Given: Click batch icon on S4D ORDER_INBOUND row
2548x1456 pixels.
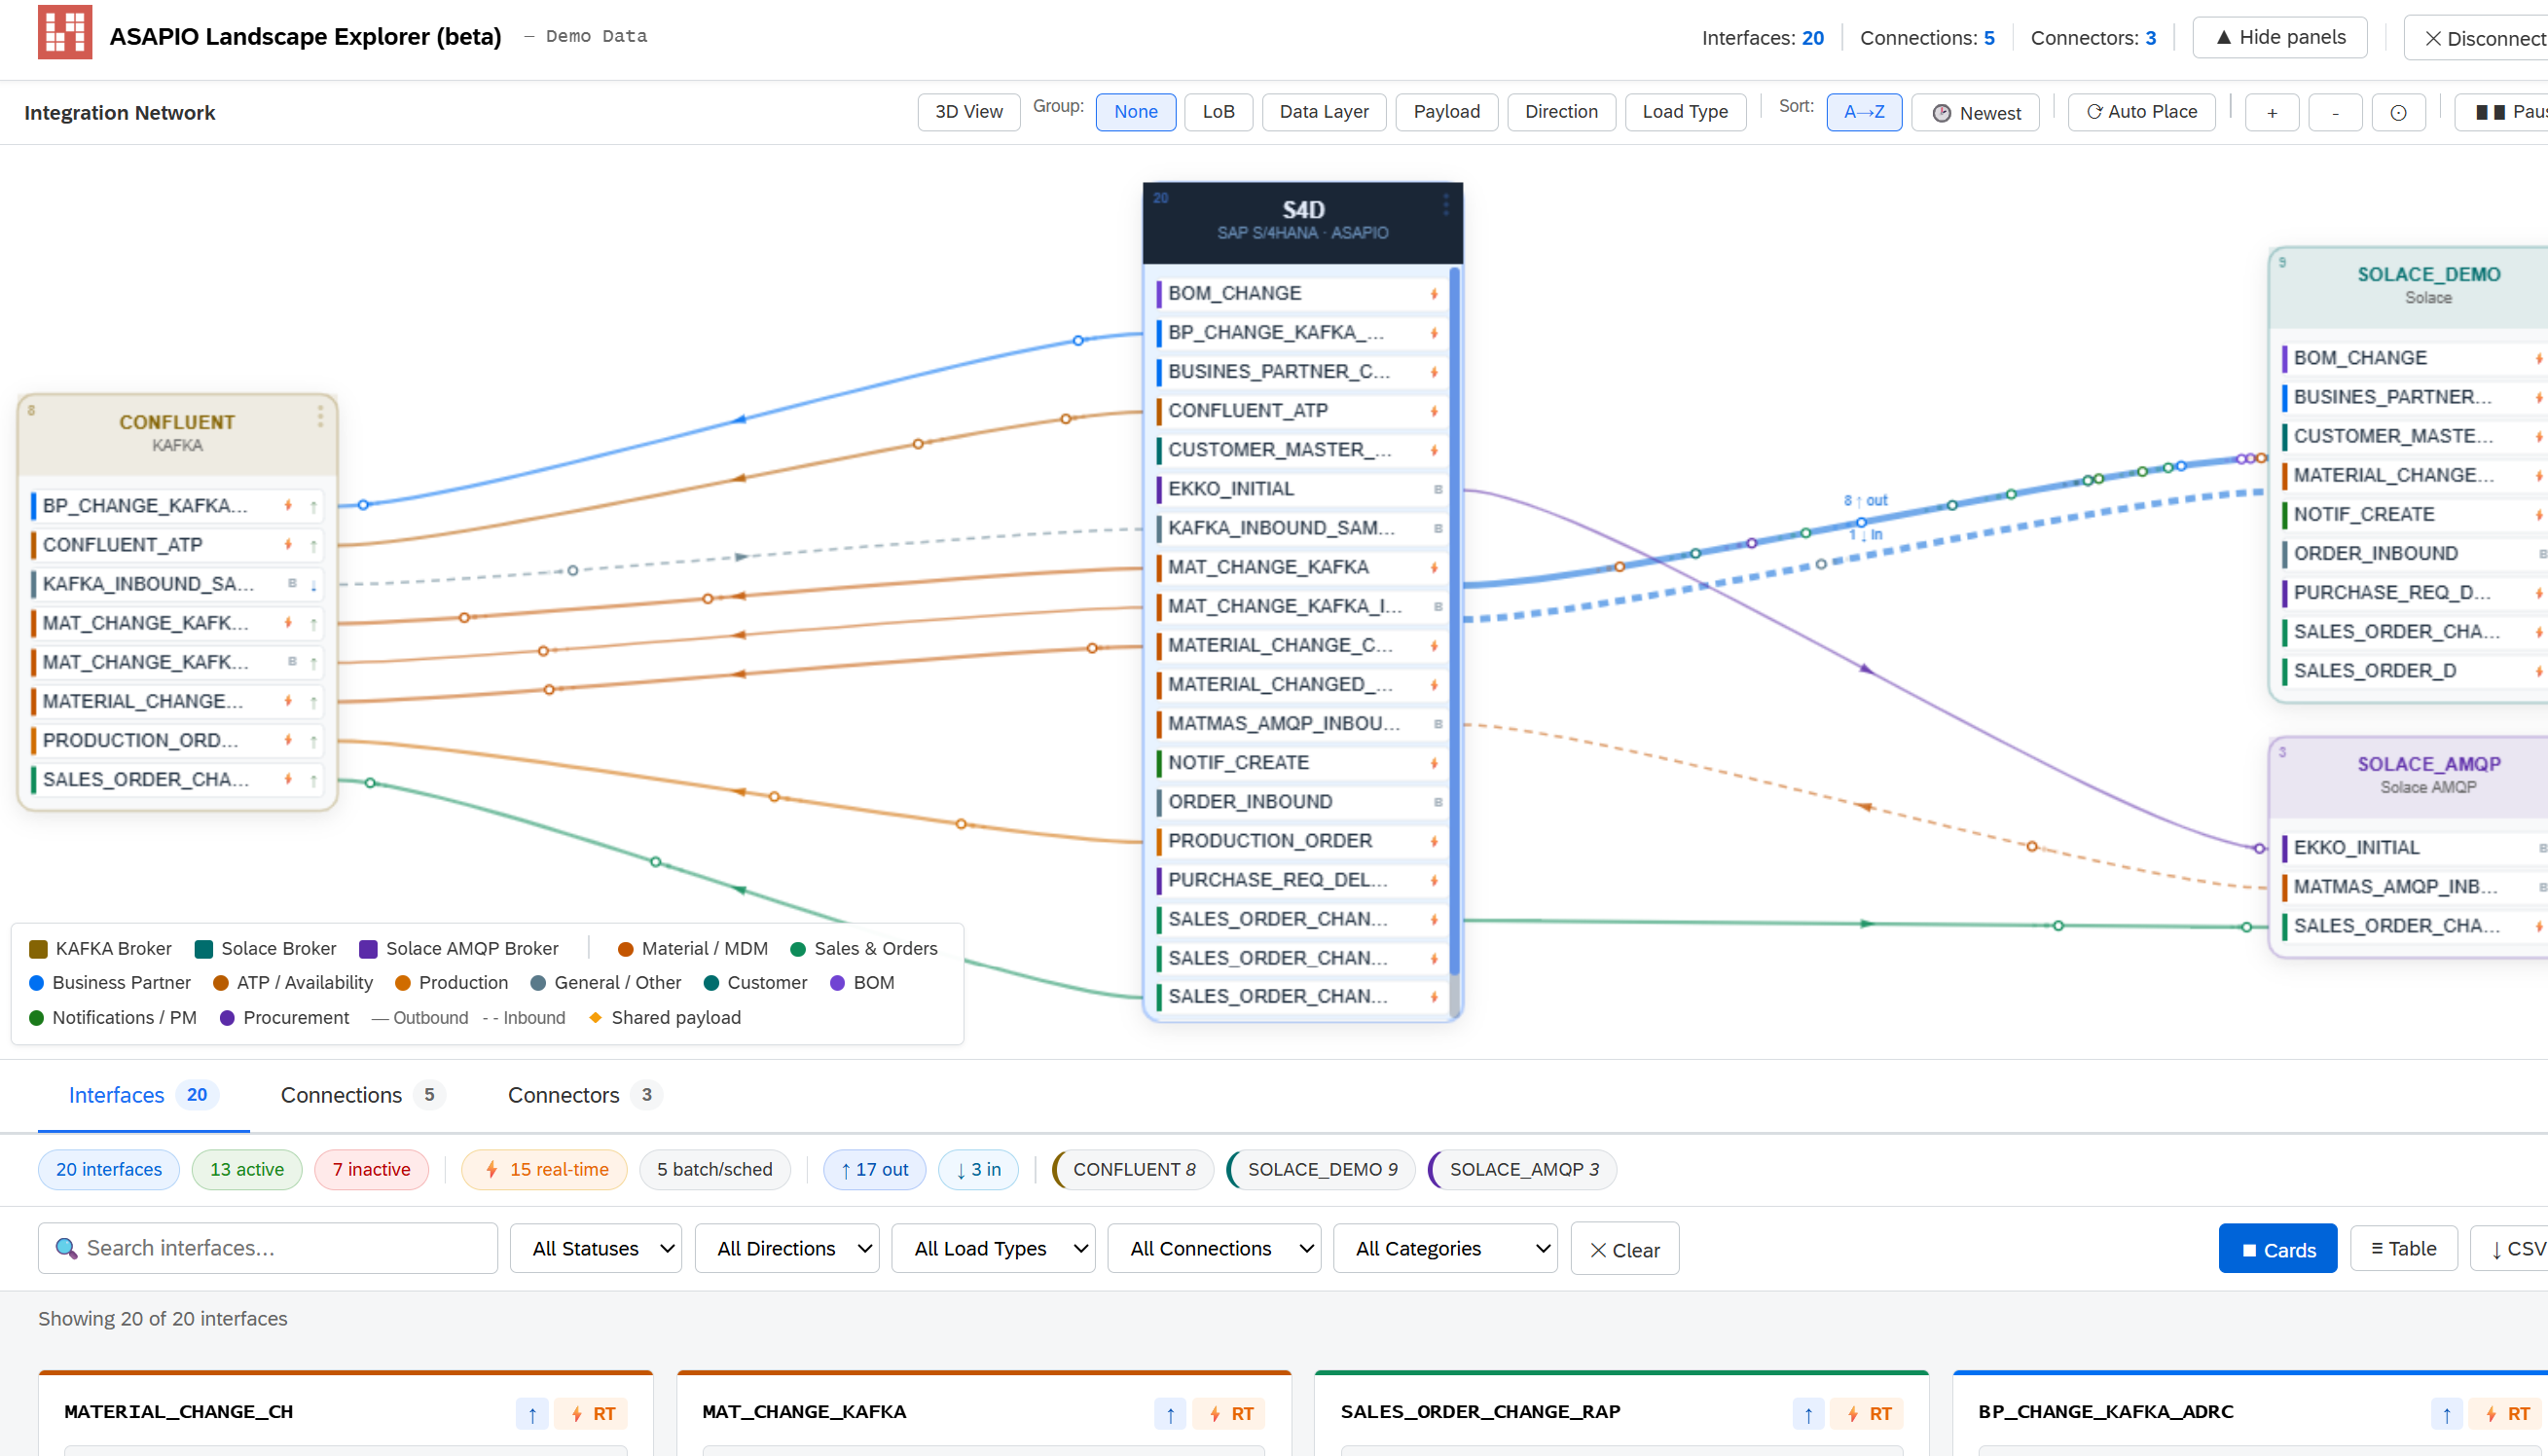Looking at the screenshot, I should [1438, 802].
